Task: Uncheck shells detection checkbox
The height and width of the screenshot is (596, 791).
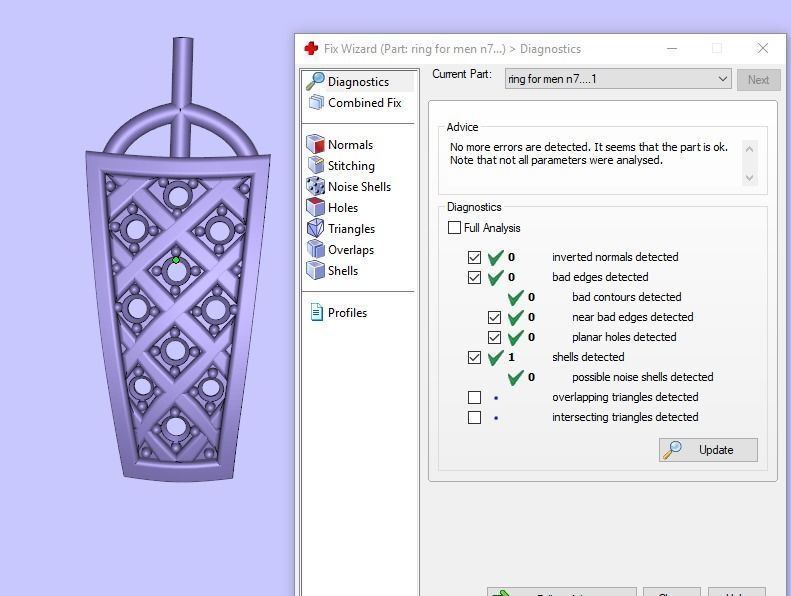Action: pyautogui.click(x=474, y=357)
